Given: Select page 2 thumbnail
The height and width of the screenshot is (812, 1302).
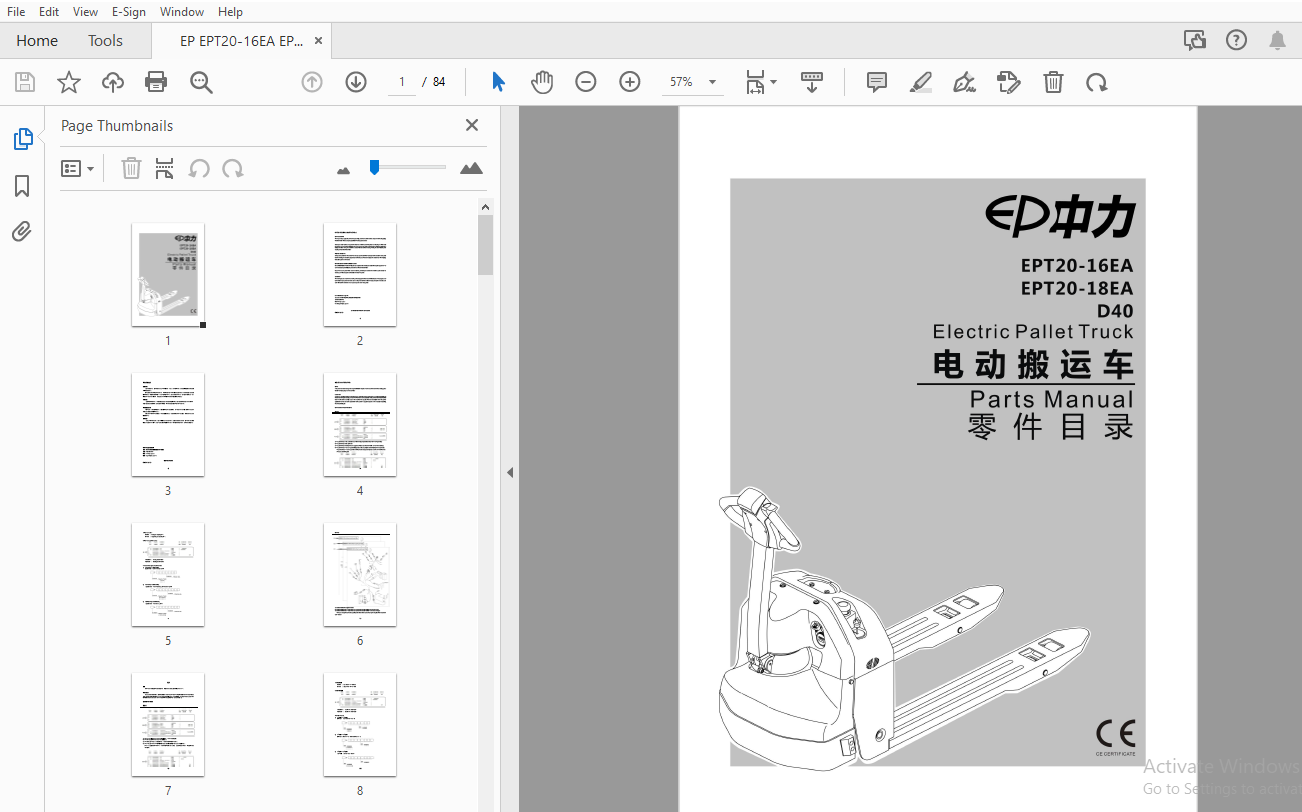Looking at the screenshot, I should (360, 275).
